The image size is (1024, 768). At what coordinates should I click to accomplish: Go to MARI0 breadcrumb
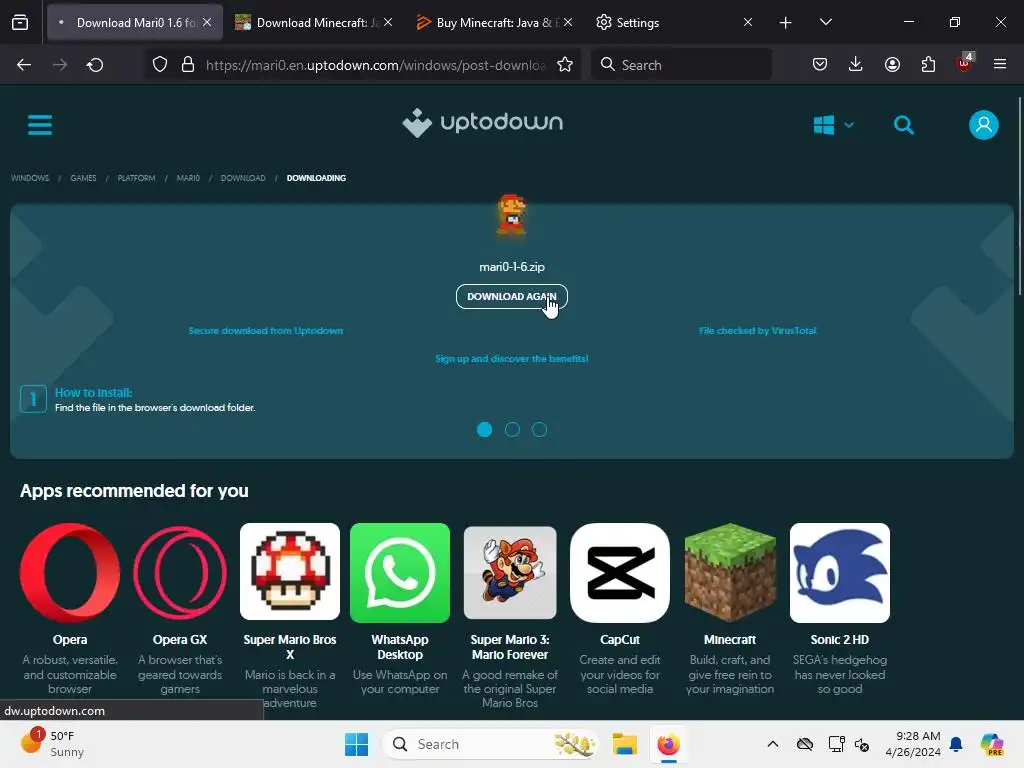(x=188, y=178)
